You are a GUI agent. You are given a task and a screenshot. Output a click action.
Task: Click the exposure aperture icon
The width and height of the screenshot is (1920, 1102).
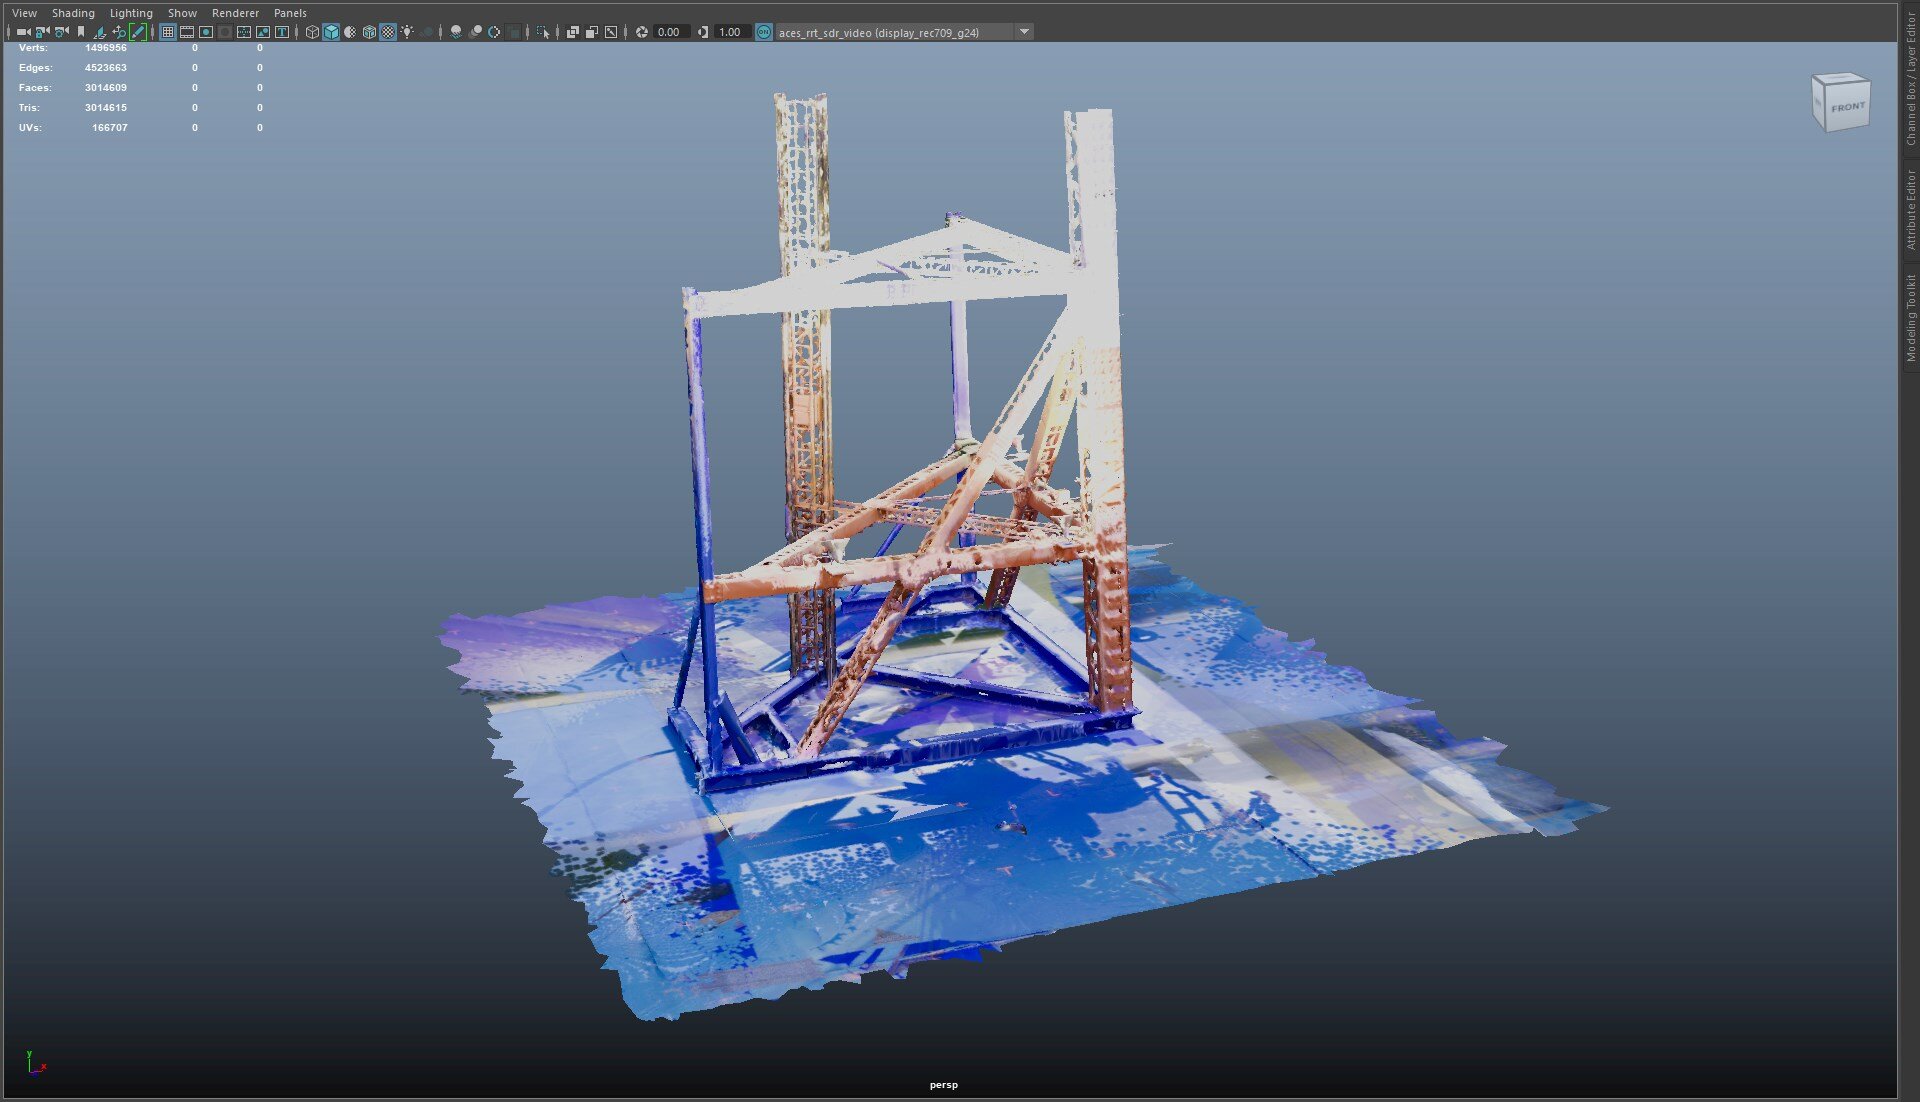click(642, 32)
